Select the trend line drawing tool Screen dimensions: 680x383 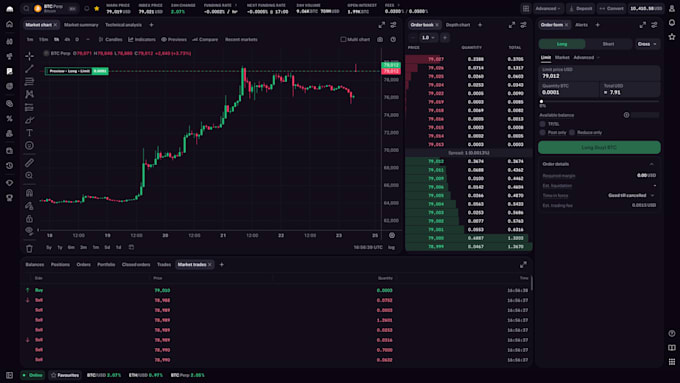pos(29,69)
